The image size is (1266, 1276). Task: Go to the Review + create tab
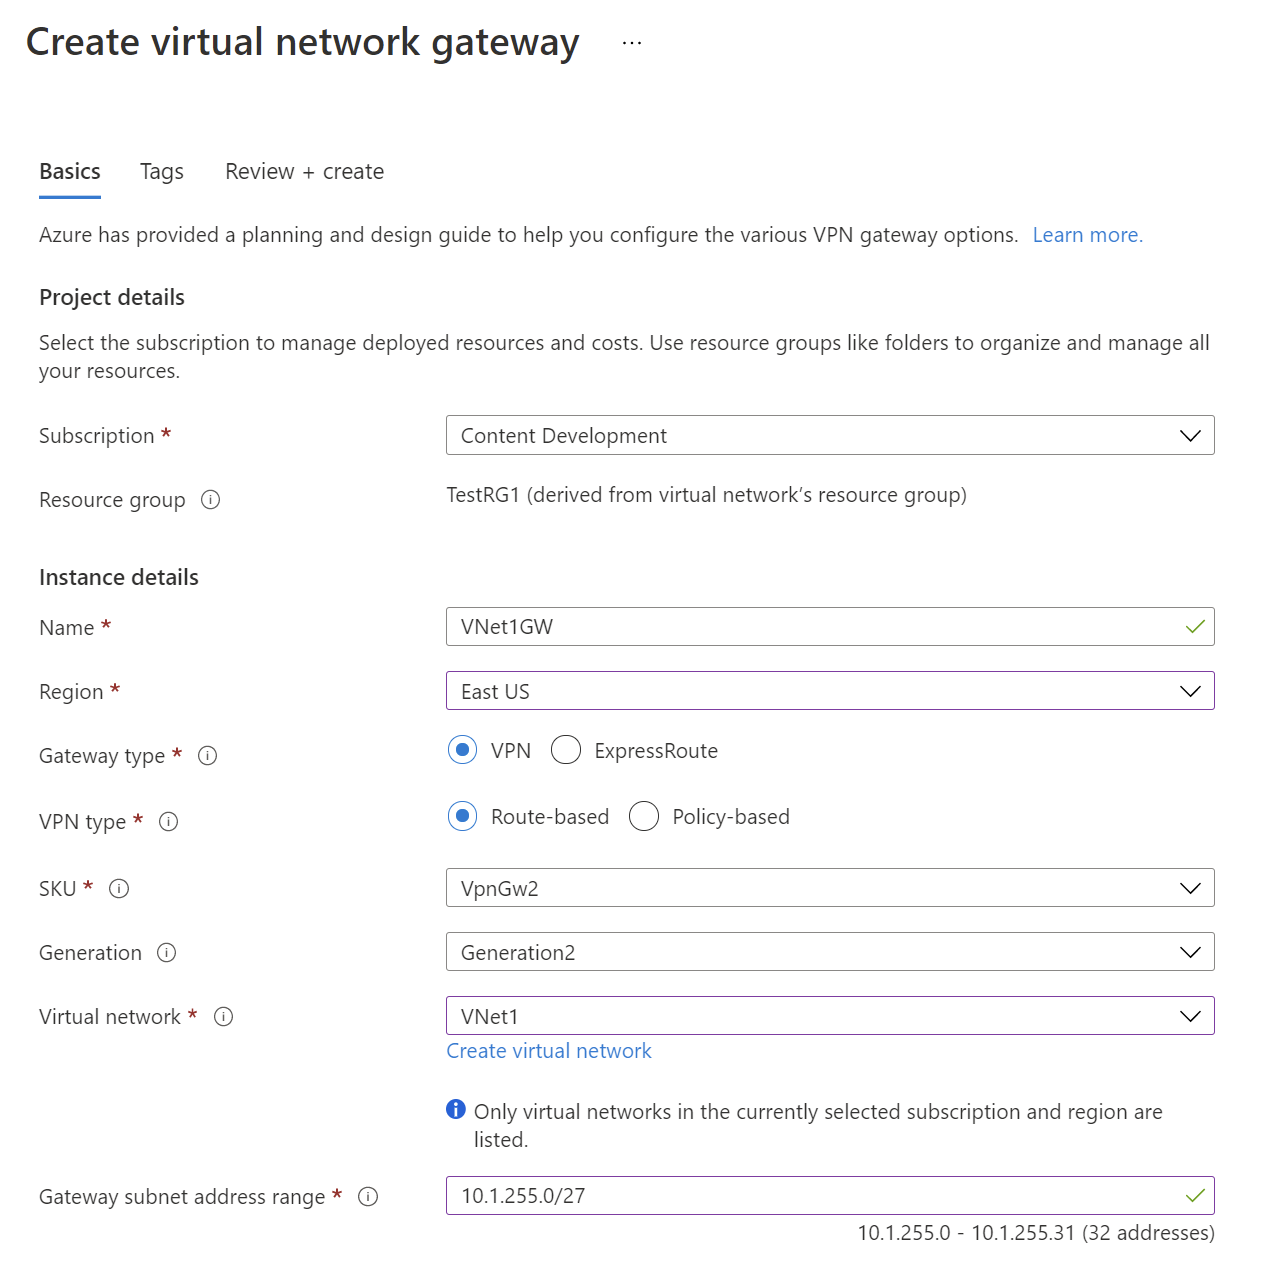(x=304, y=172)
